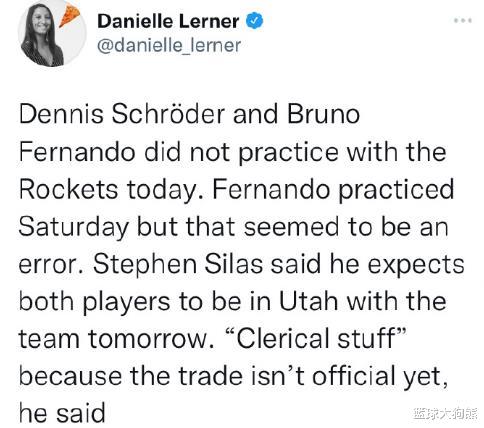The height and width of the screenshot is (428, 484).
Task: Click the word error in the tweet
Action: (51, 265)
